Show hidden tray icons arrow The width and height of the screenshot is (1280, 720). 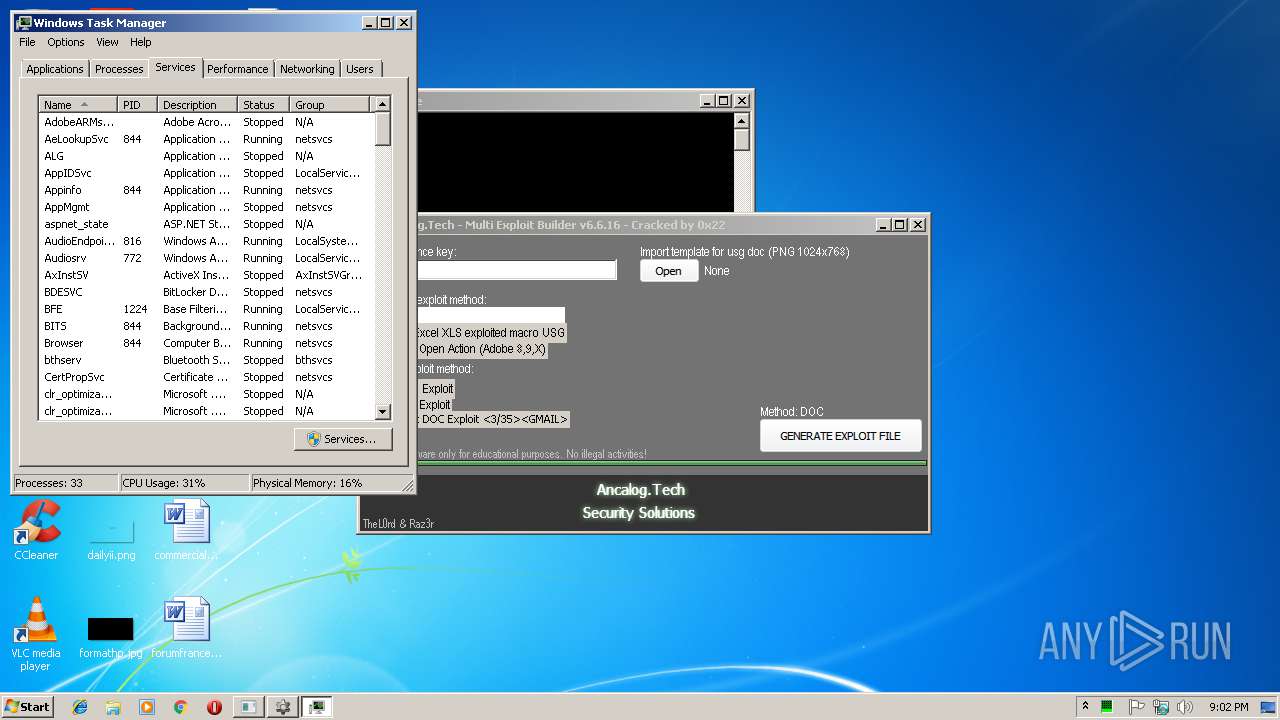1085,706
